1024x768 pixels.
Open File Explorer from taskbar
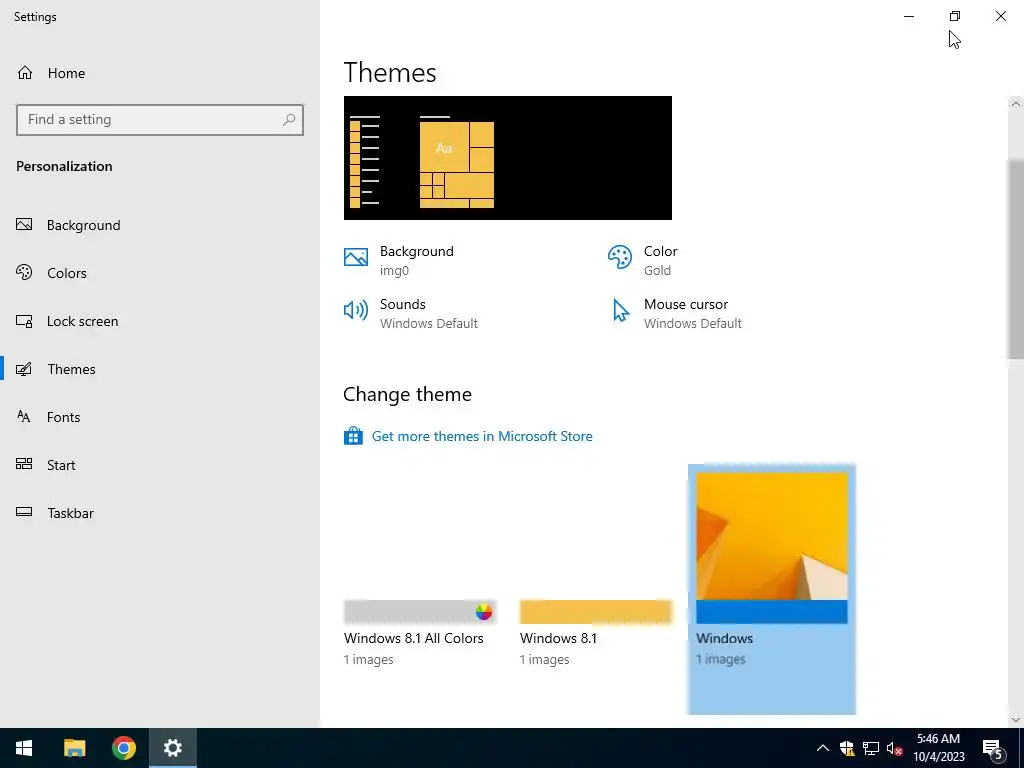[x=74, y=748]
